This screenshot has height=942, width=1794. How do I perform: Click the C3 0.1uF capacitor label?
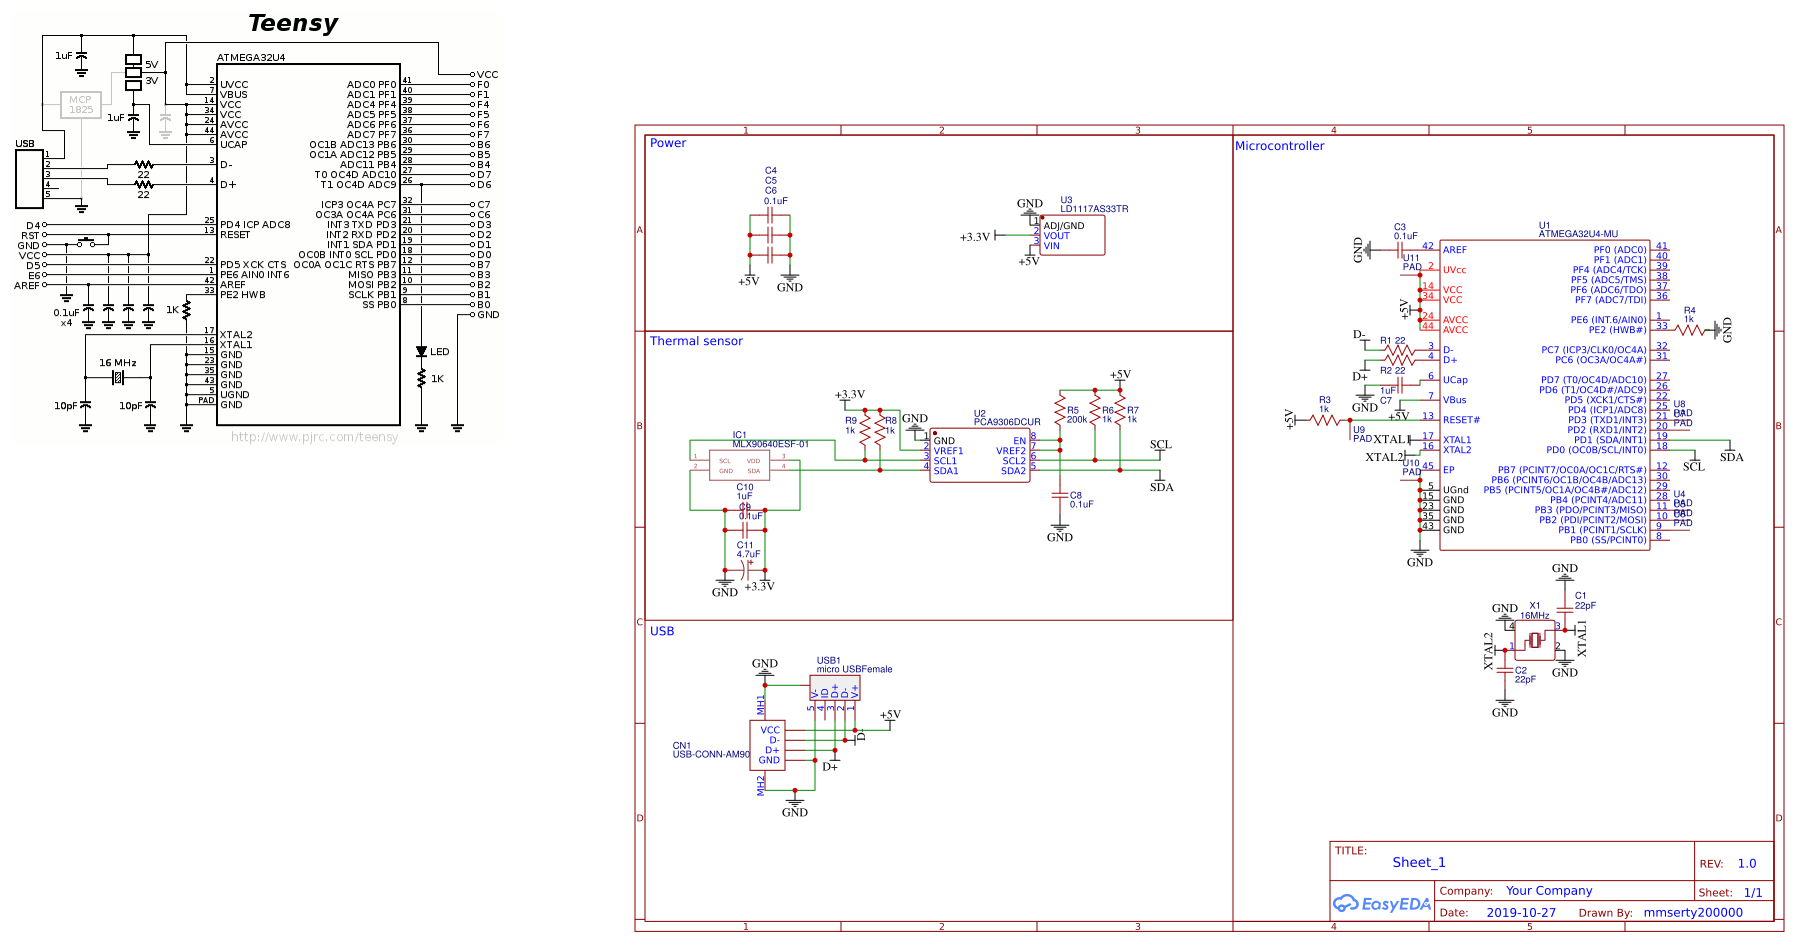coord(1405,232)
